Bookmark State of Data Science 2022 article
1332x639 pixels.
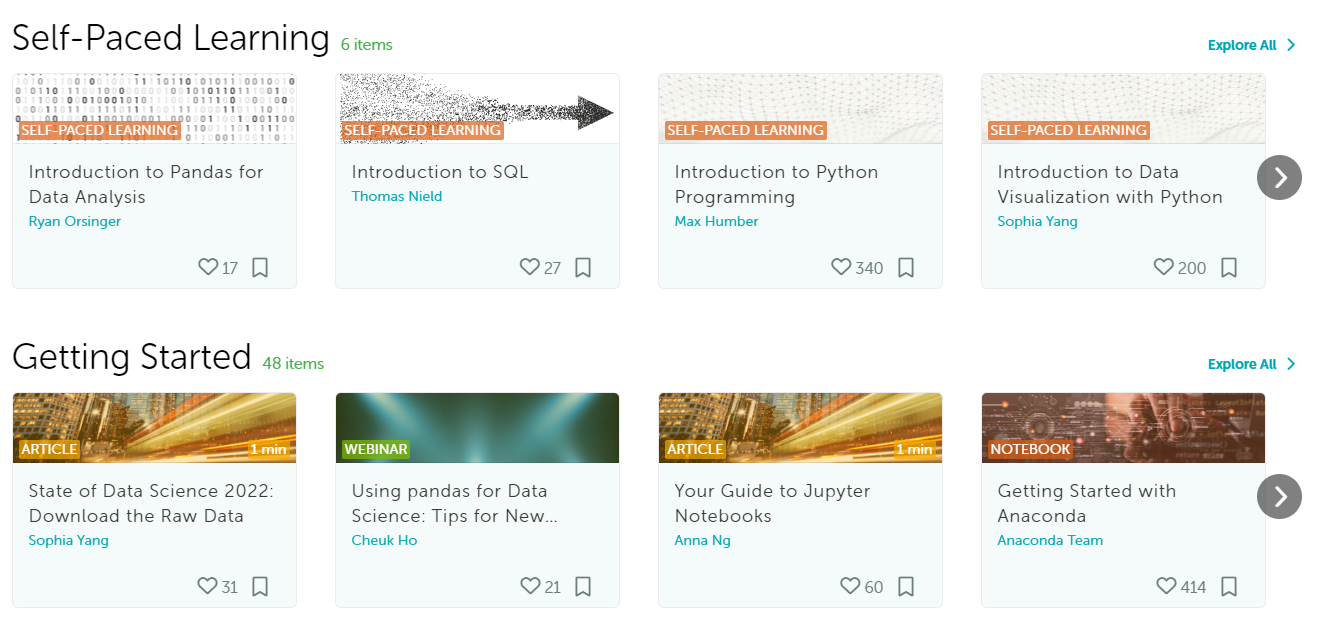coord(260,587)
